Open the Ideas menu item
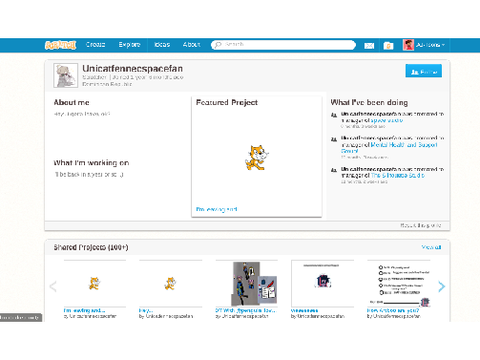The height and width of the screenshot is (360, 480). point(162,45)
